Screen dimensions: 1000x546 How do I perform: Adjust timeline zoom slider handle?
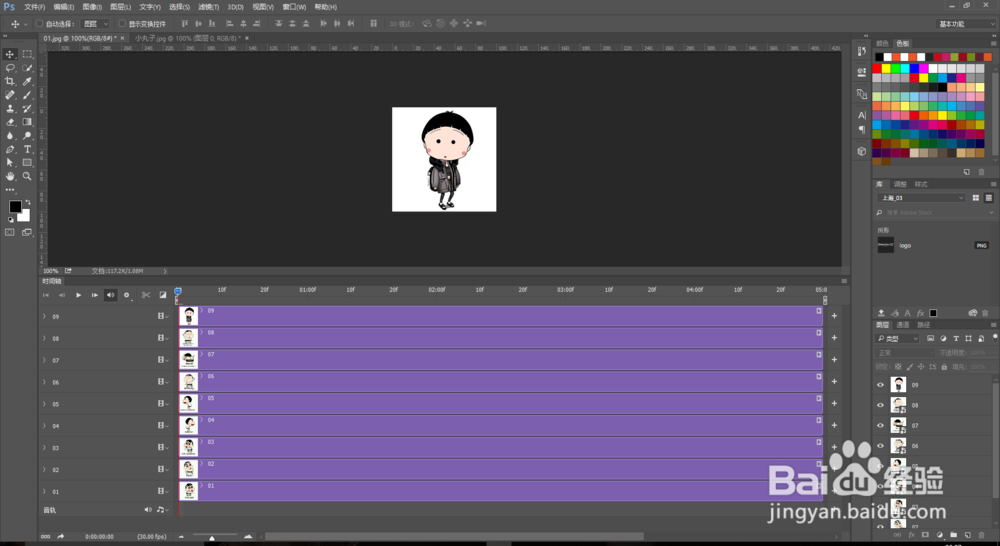pyautogui.click(x=212, y=538)
